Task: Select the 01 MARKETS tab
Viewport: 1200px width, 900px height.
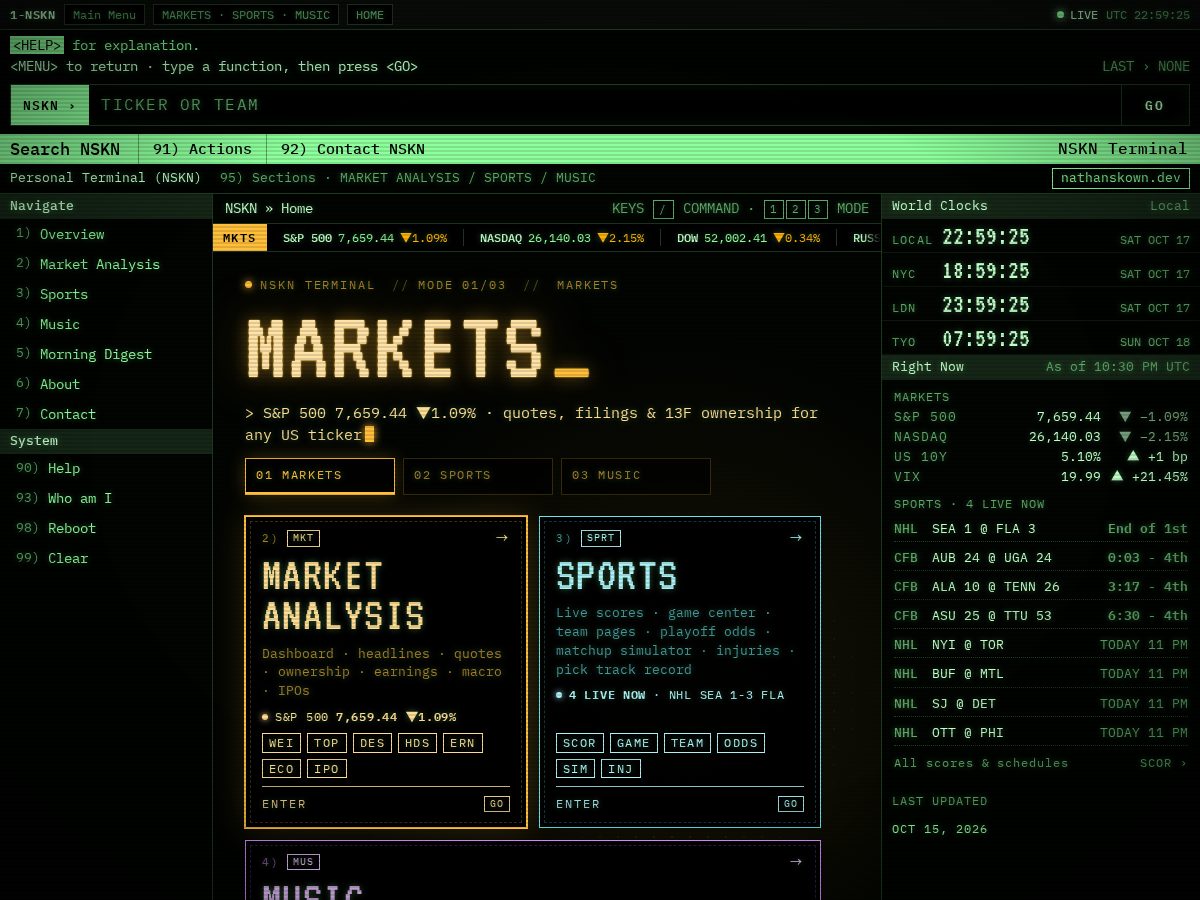Action: (x=320, y=476)
